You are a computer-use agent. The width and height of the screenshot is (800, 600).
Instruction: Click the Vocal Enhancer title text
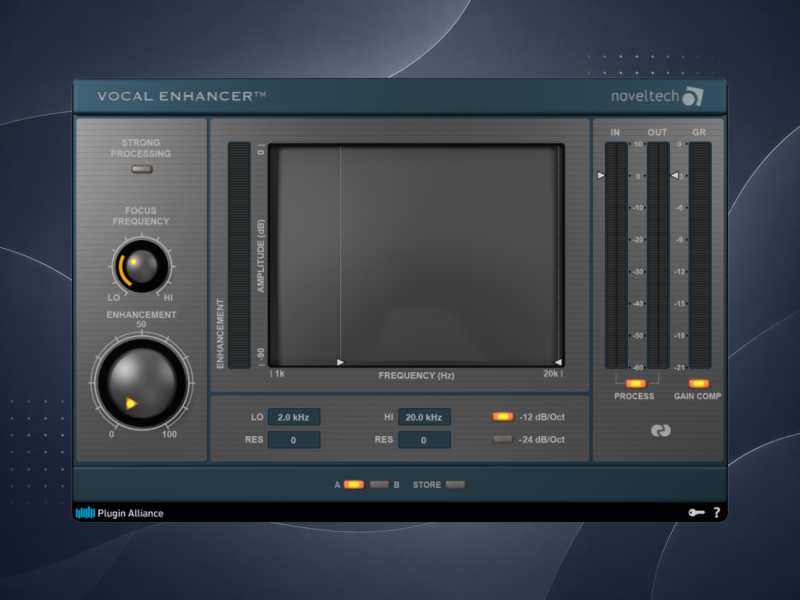click(x=182, y=96)
